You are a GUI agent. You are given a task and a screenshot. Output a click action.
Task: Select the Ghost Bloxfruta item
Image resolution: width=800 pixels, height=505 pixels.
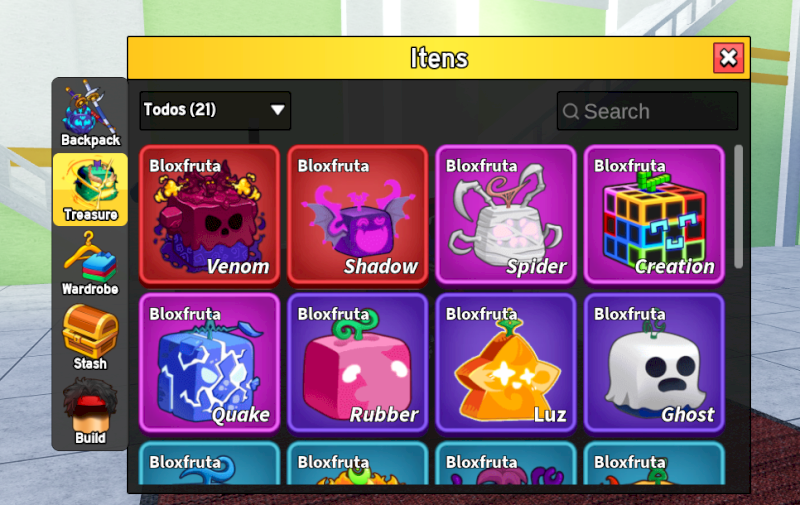coord(654,363)
